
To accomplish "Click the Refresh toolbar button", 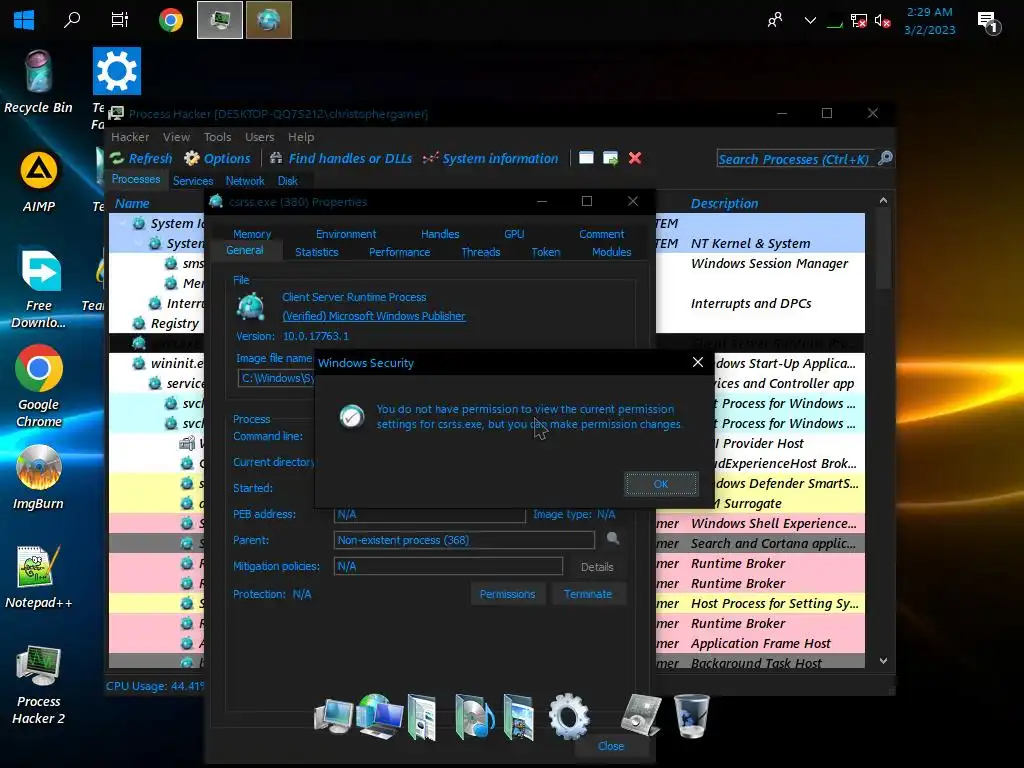I will [x=141, y=159].
